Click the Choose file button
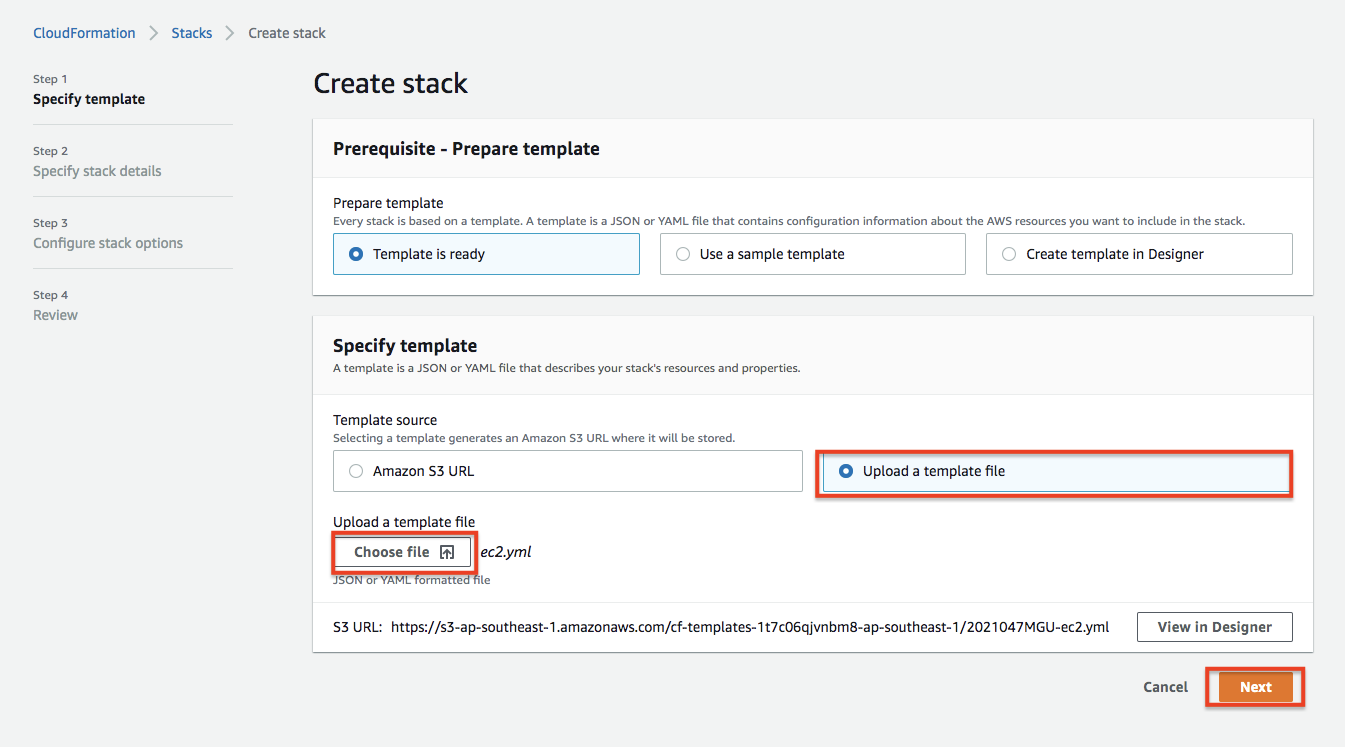 403,552
